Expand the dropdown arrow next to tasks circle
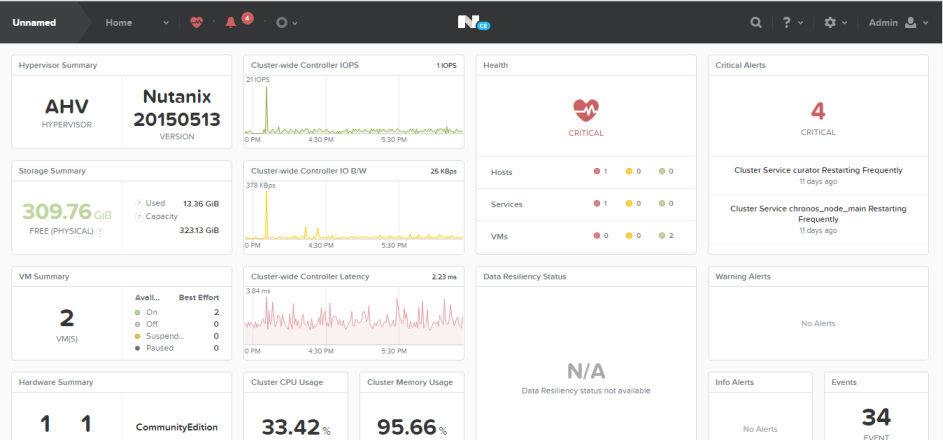This screenshot has height=440, width=943. click(x=295, y=23)
